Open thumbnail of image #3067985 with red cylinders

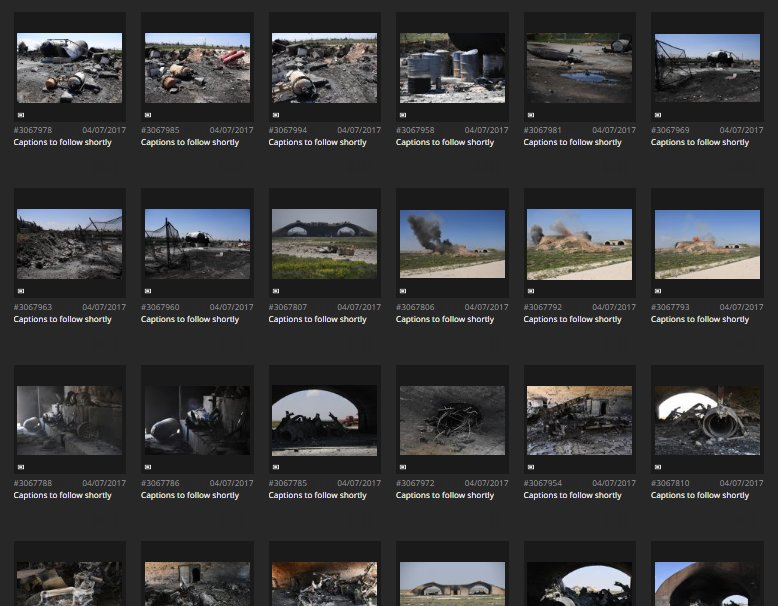197,68
